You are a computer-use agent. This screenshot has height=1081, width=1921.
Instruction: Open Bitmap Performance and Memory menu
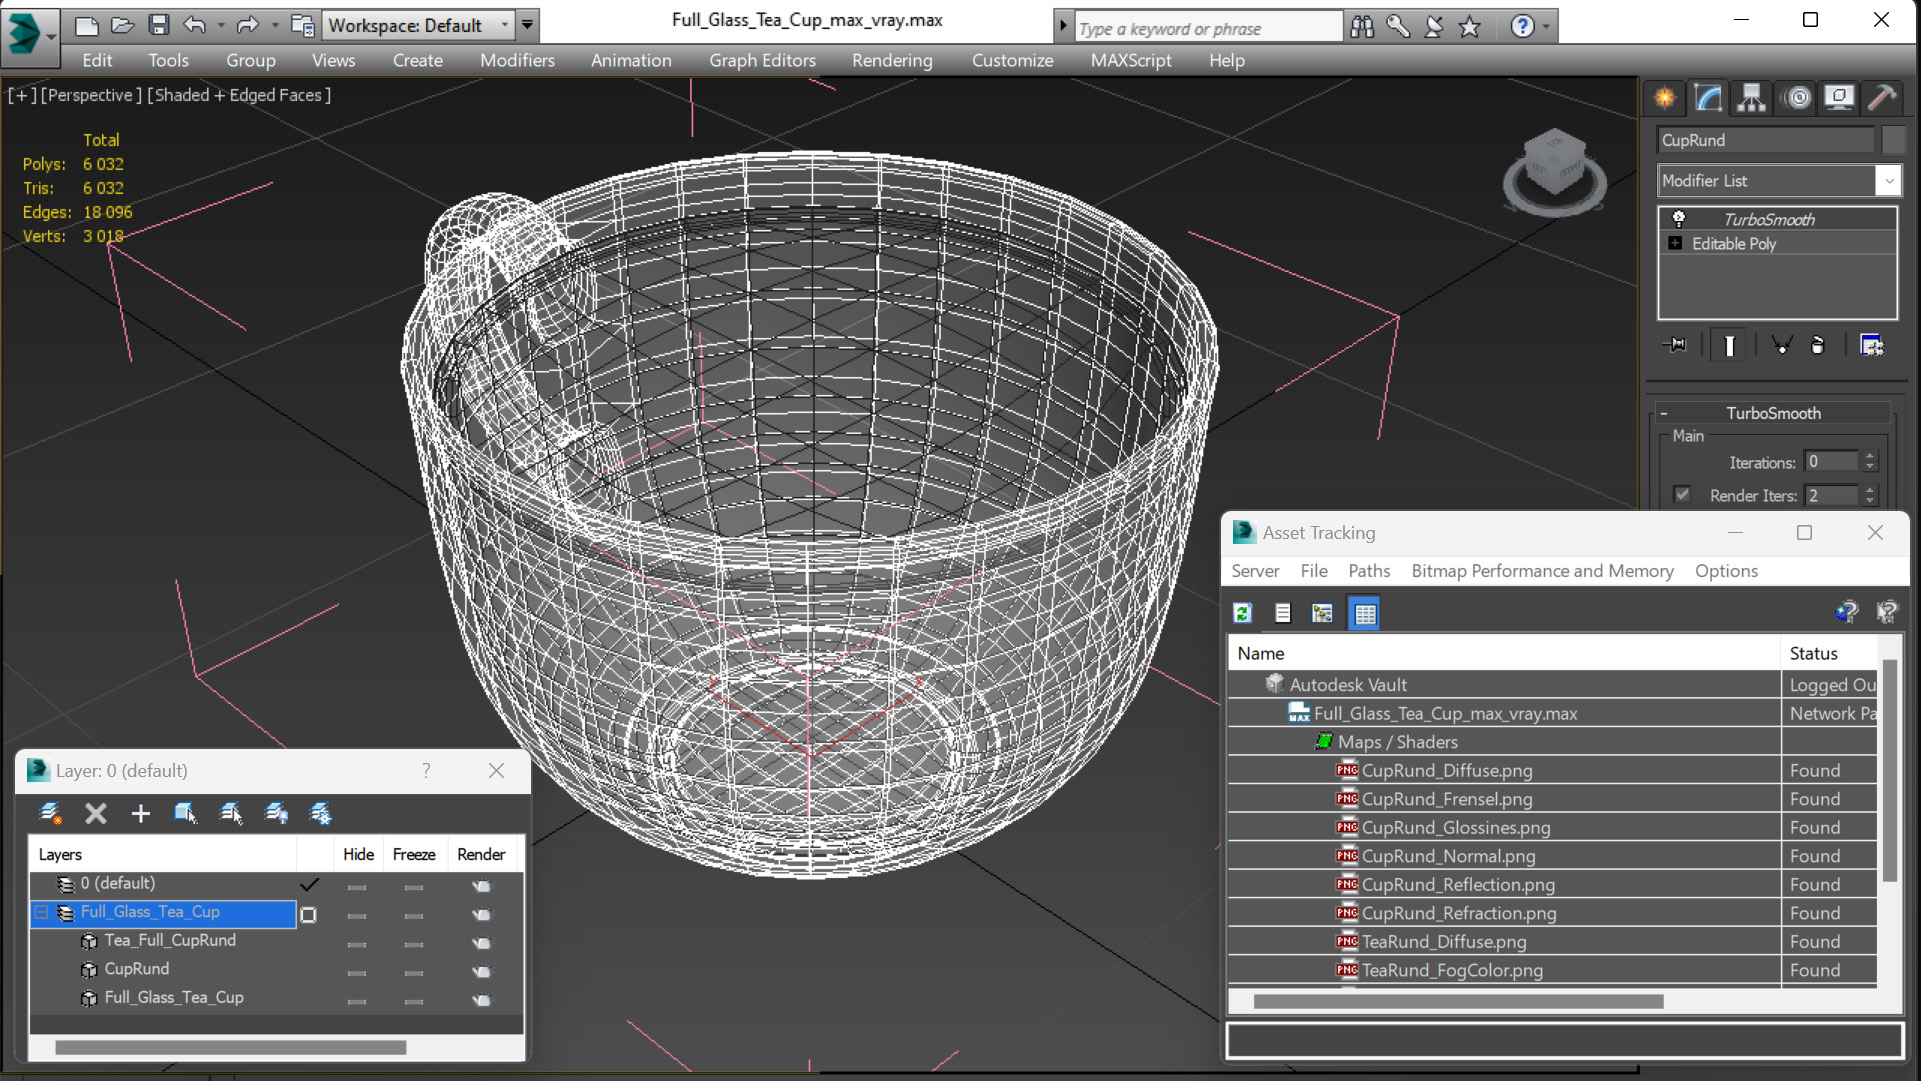pyautogui.click(x=1541, y=571)
